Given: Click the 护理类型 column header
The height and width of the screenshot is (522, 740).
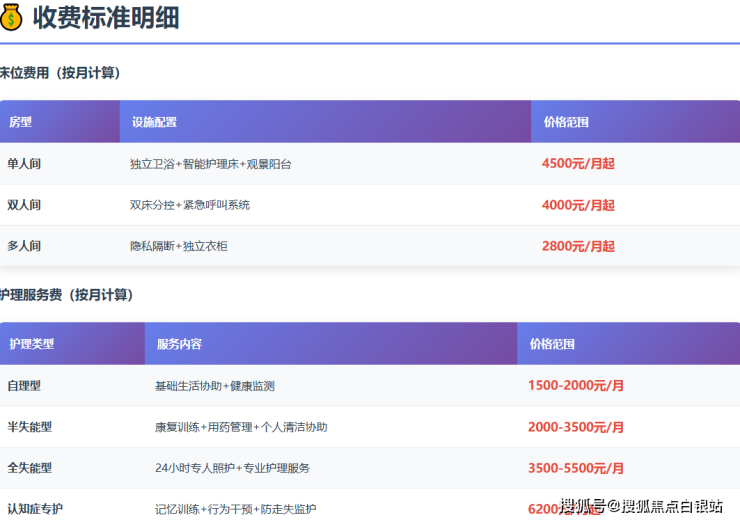Looking at the screenshot, I should pos(32,344).
